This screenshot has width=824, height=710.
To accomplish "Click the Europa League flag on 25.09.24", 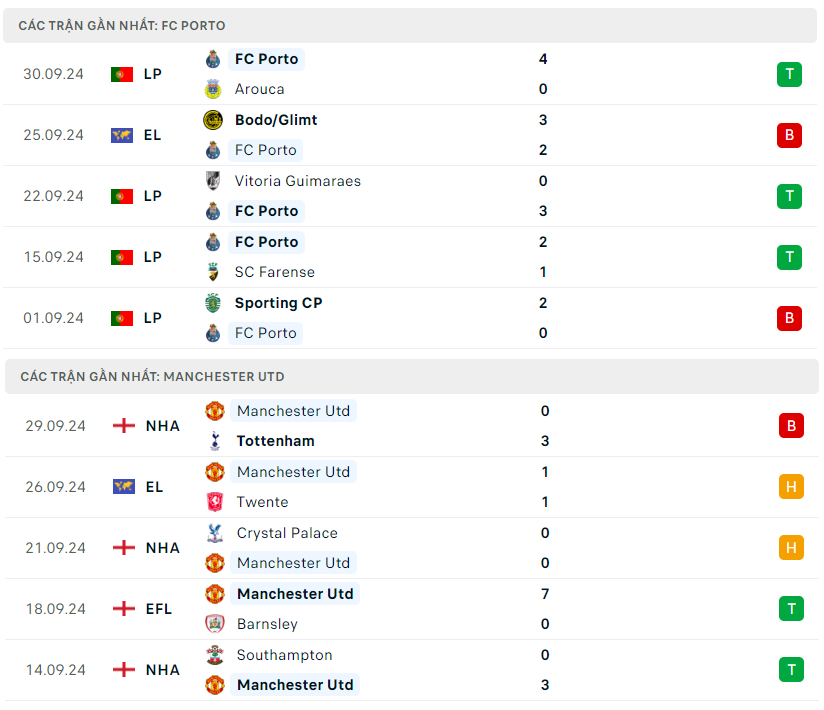I will pos(122,135).
